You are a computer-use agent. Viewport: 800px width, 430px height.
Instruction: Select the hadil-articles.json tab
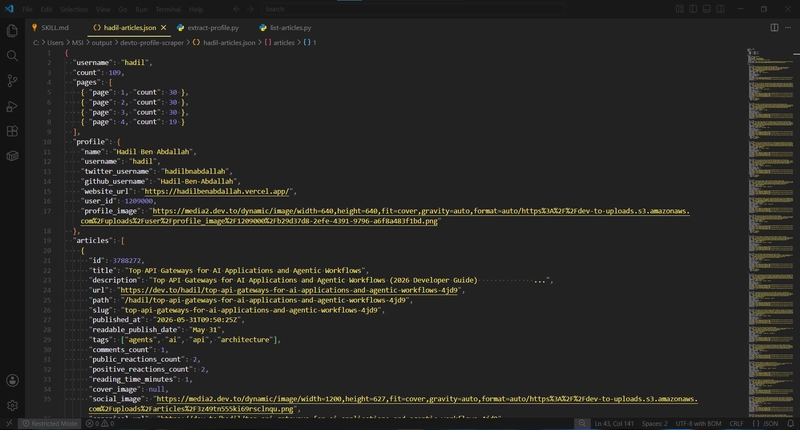tap(130, 28)
